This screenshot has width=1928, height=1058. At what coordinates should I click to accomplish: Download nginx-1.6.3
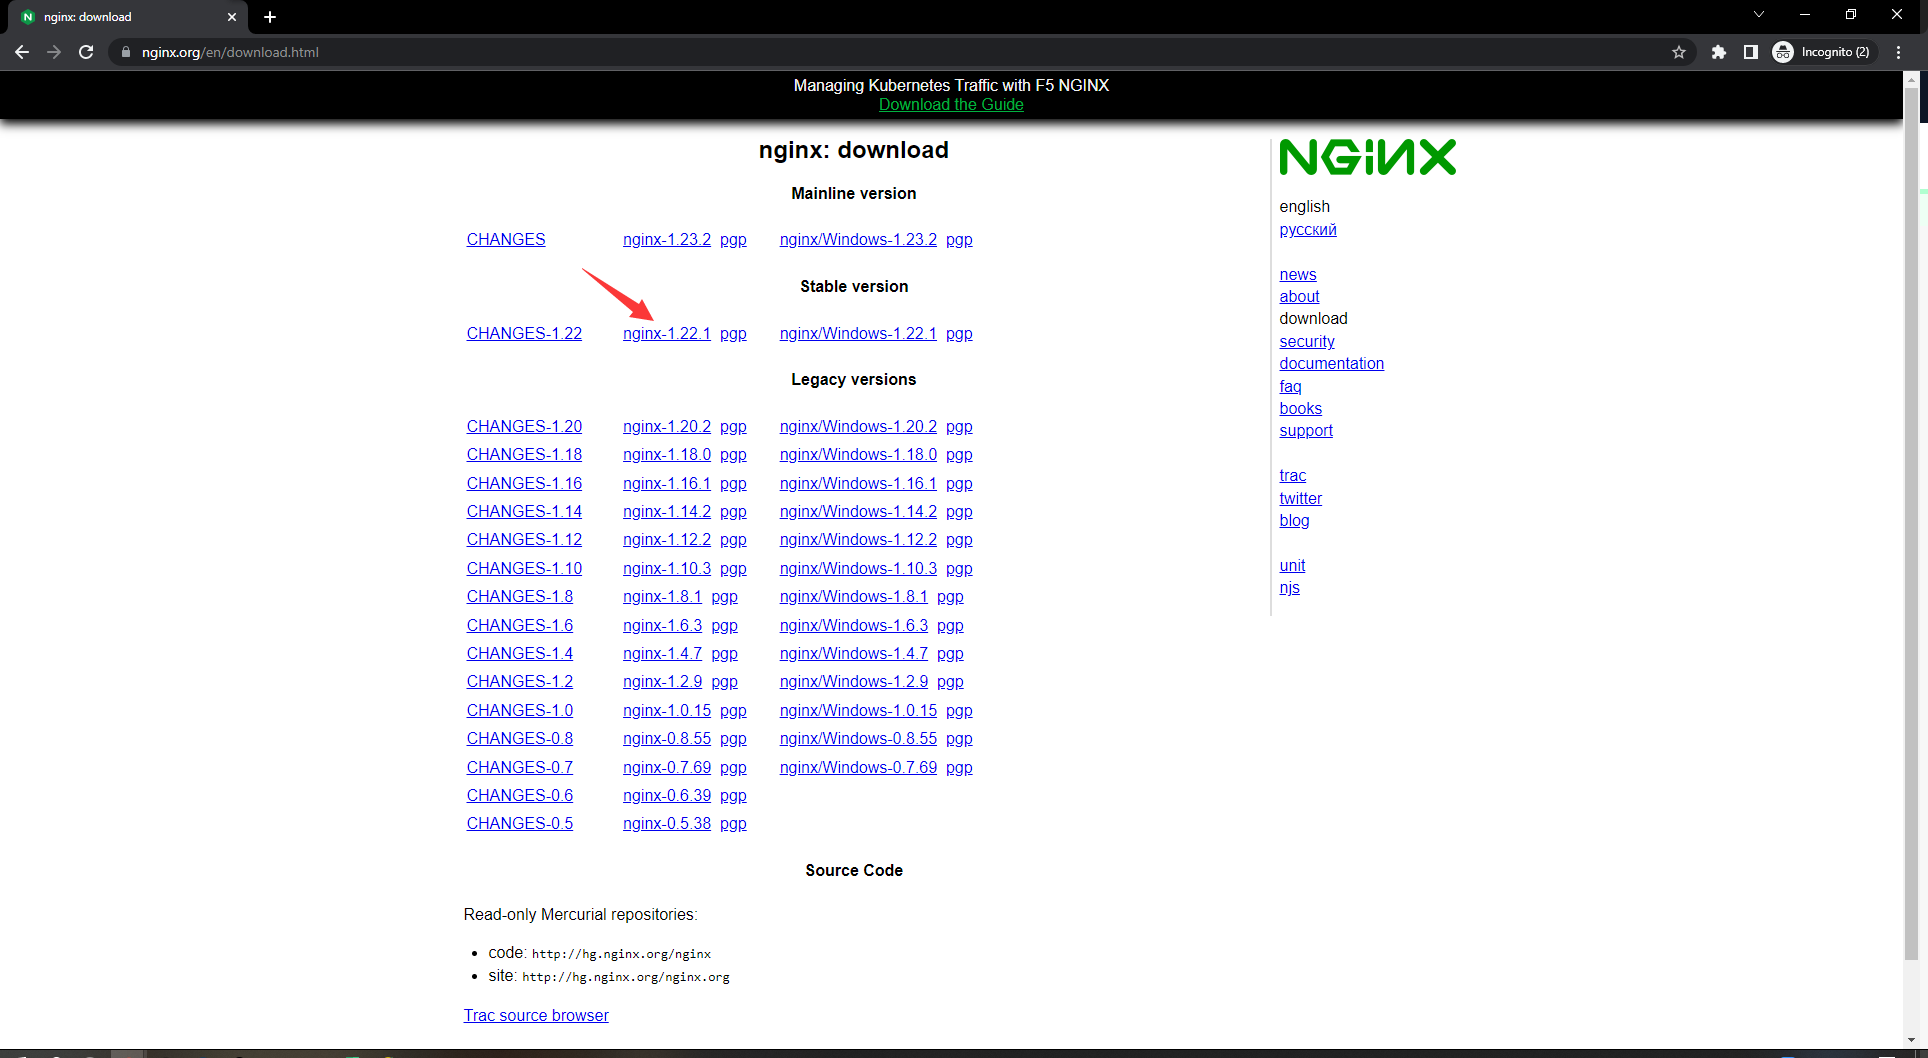pos(662,625)
